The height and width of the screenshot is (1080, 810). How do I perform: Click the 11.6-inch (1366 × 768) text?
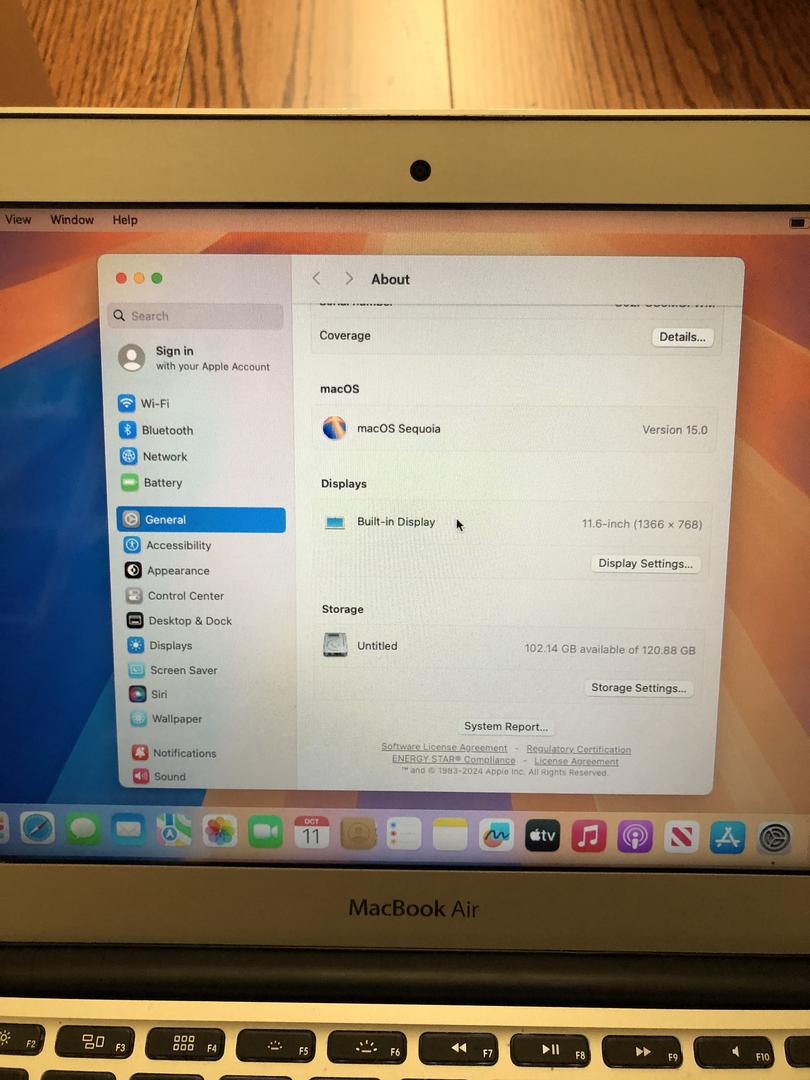tap(642, 524)
